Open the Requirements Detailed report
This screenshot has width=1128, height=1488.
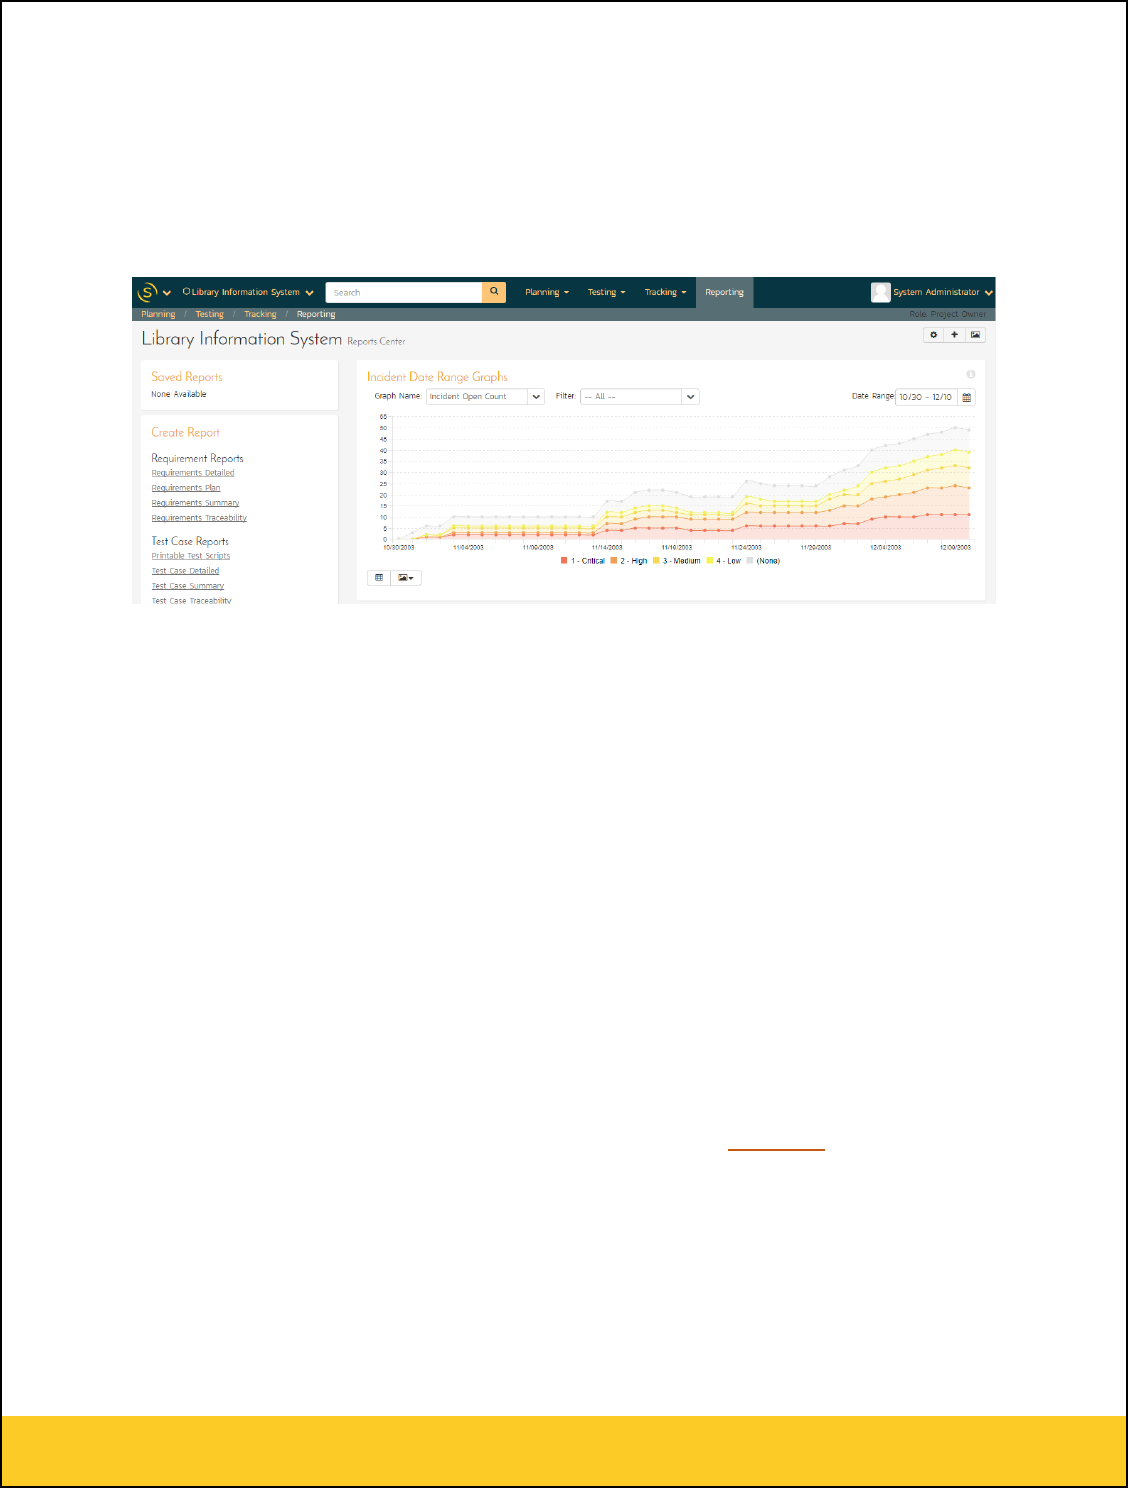click(x=193, y=473)
